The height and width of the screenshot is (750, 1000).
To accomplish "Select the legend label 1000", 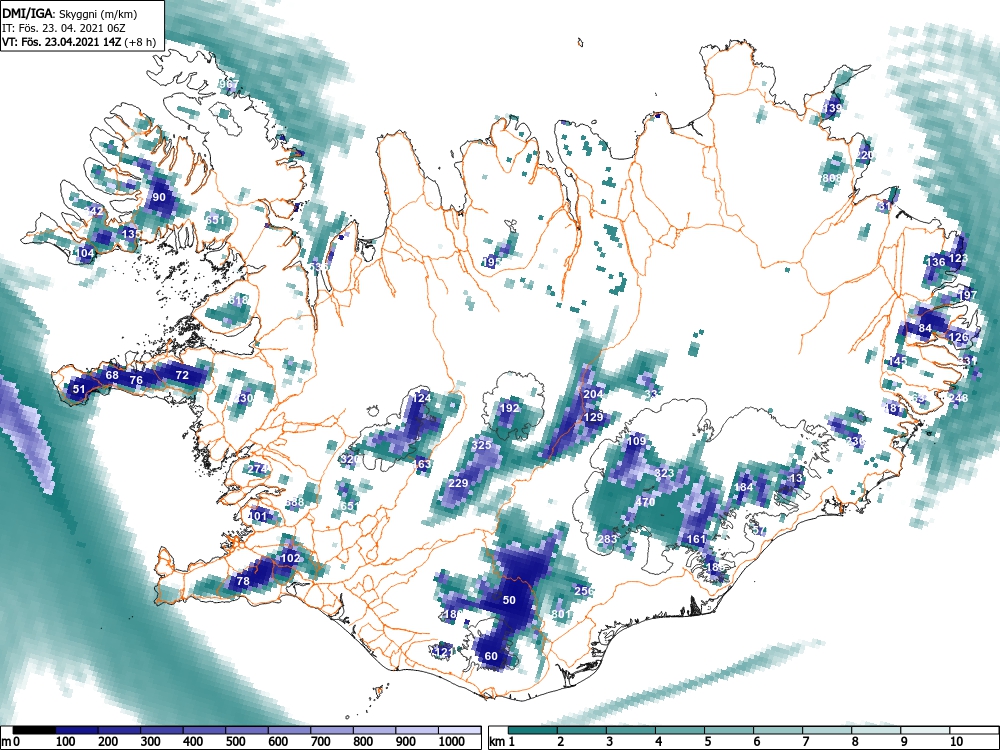I will (451, 742).
